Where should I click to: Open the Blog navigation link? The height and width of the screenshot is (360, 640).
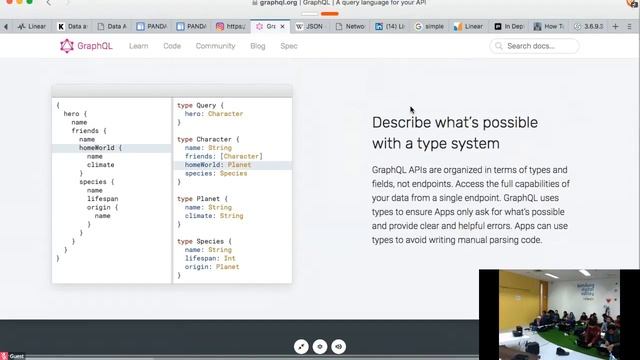258,46
